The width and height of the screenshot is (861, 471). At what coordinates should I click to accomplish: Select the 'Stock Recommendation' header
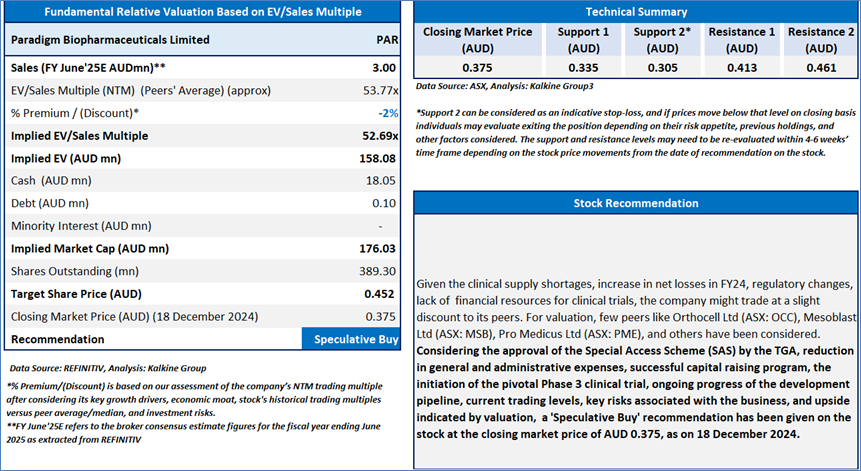coord(636,203)
